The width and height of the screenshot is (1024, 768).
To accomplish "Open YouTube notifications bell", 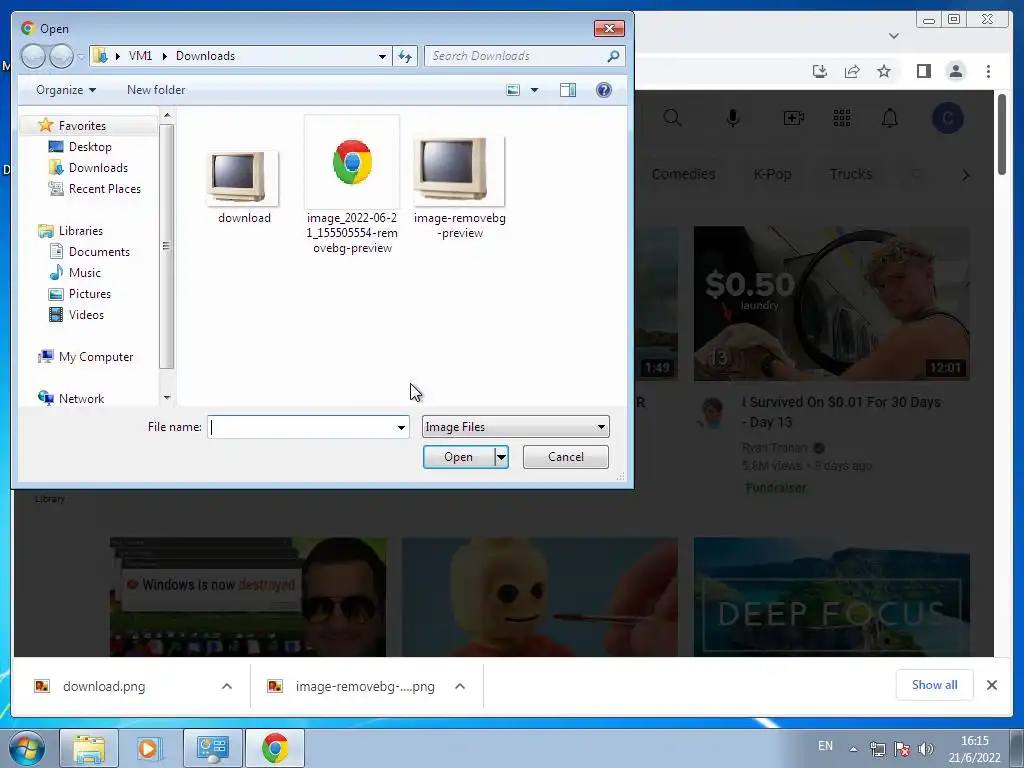I will [889, 118].
